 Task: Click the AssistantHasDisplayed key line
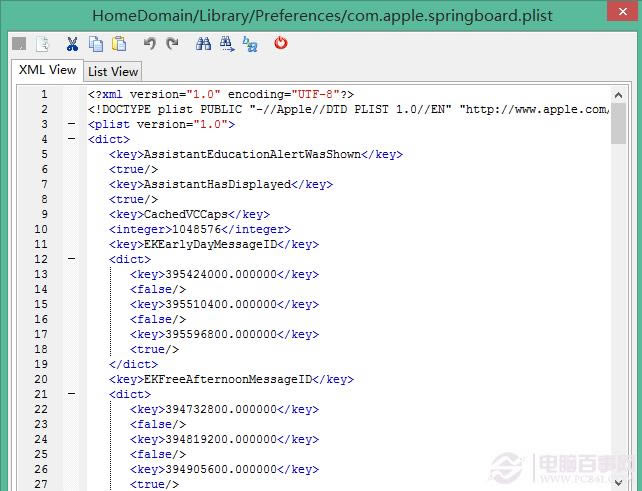221,184
